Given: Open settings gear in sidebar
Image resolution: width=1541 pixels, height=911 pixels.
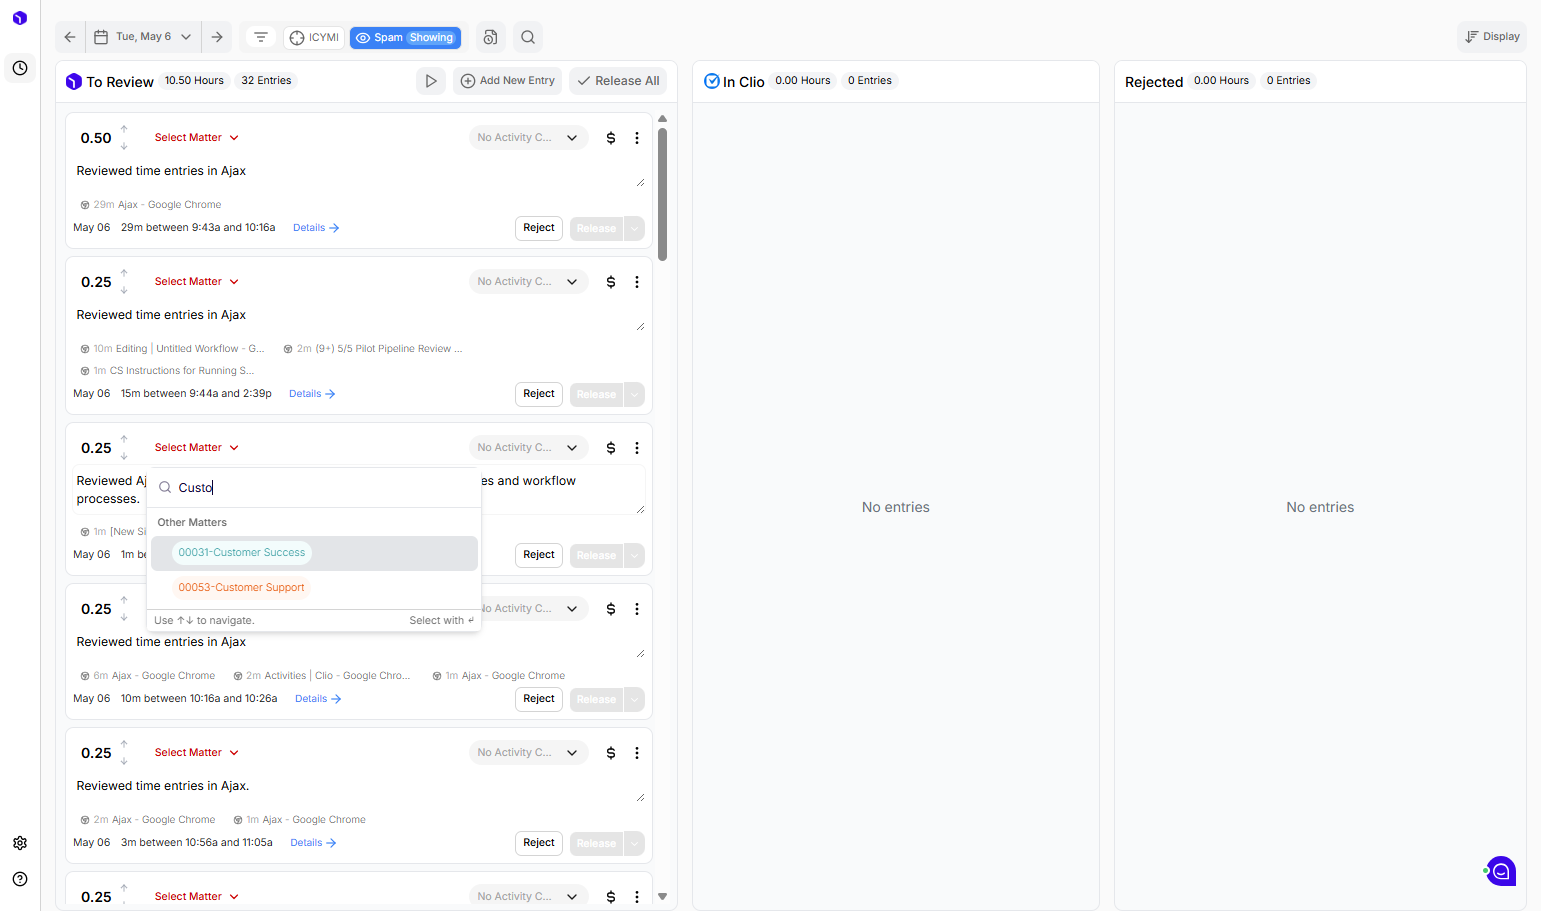Looking at the screenshot, I should [20, 843].
